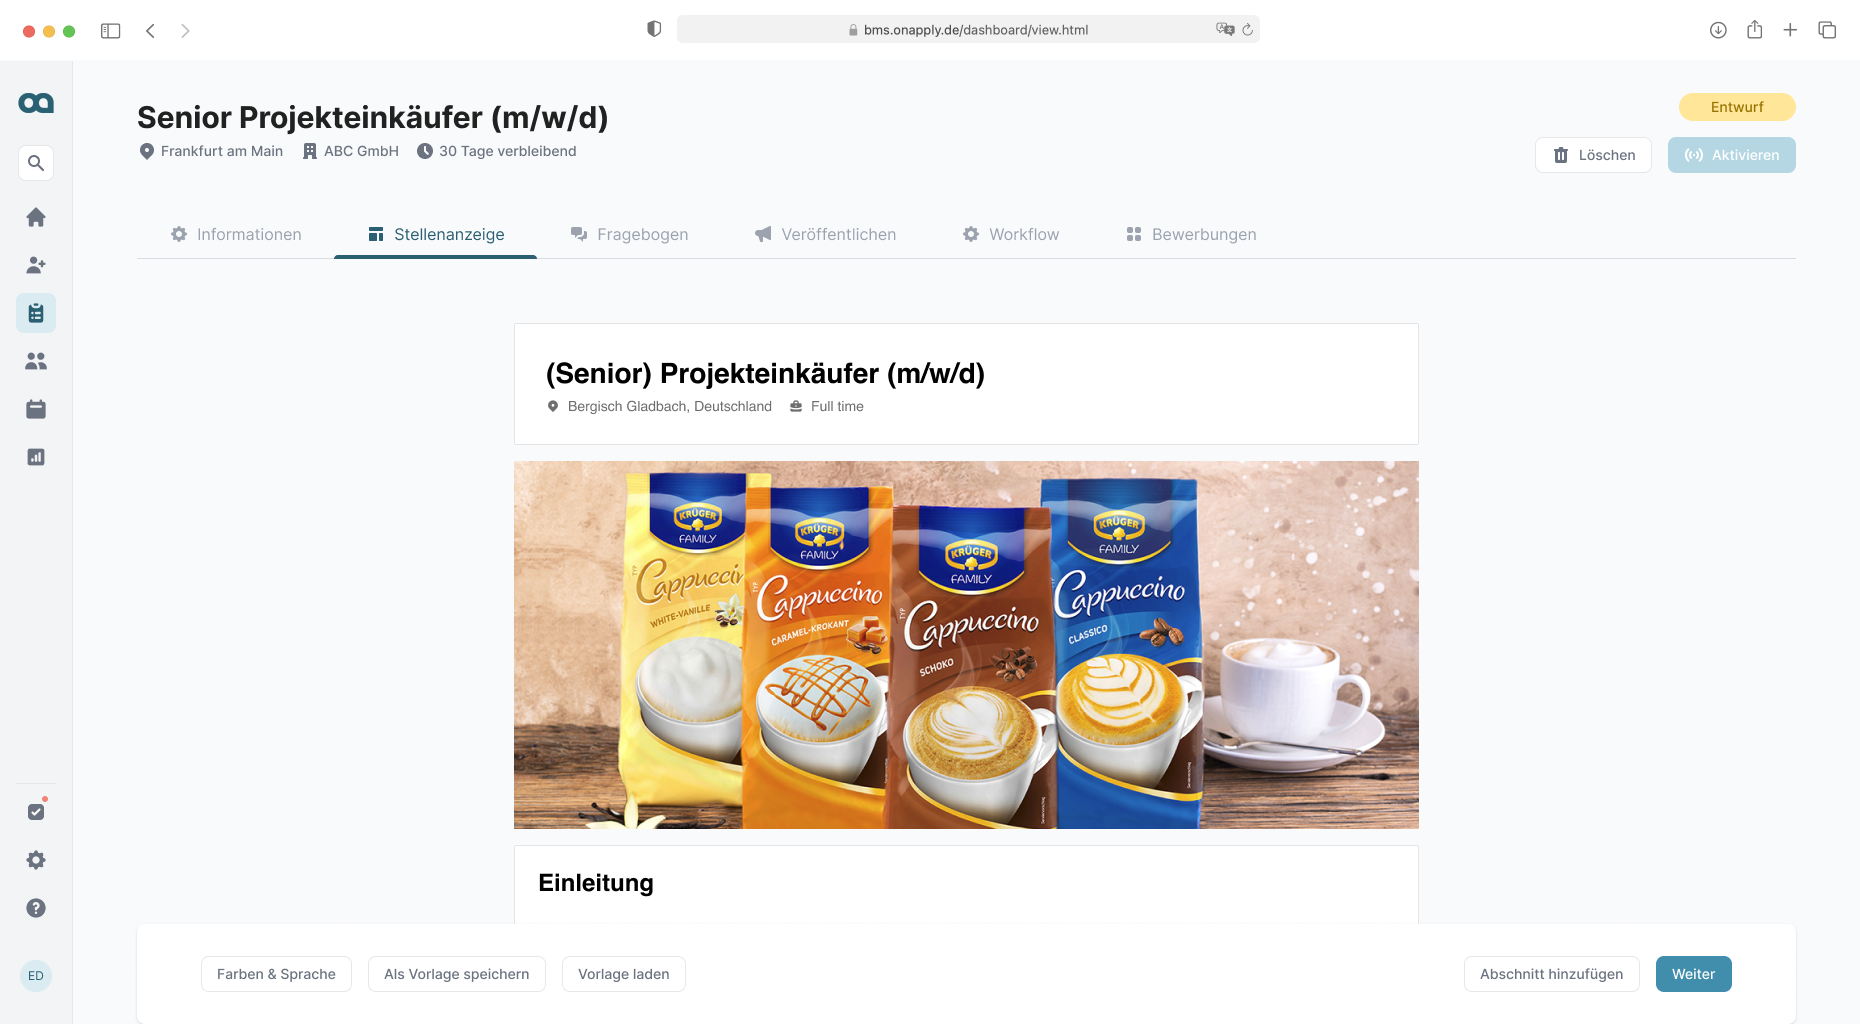Open add candidate icon in sidebar
The width and height of the screenshot is (1860, 1024).
coord(36,265)
